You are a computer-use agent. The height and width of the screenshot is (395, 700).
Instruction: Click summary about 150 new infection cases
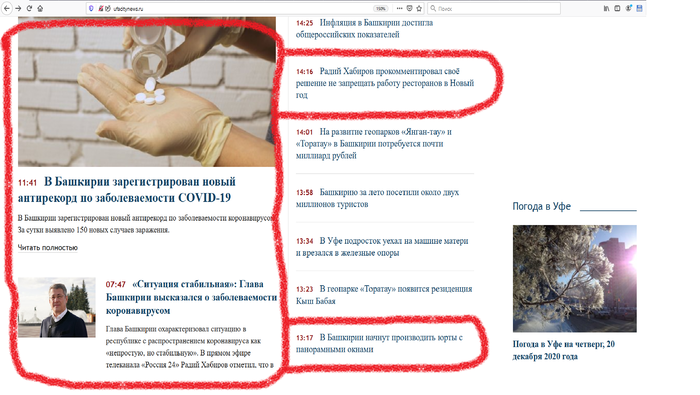(146, 224)
